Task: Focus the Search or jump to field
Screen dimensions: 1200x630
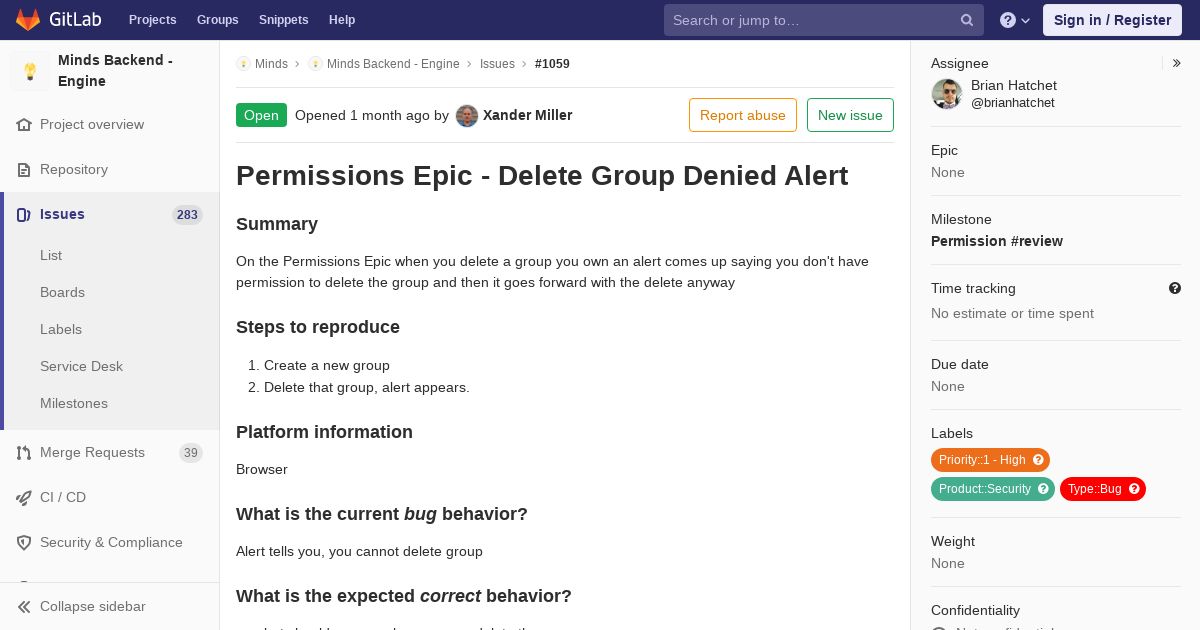Action: pos(824,20)
